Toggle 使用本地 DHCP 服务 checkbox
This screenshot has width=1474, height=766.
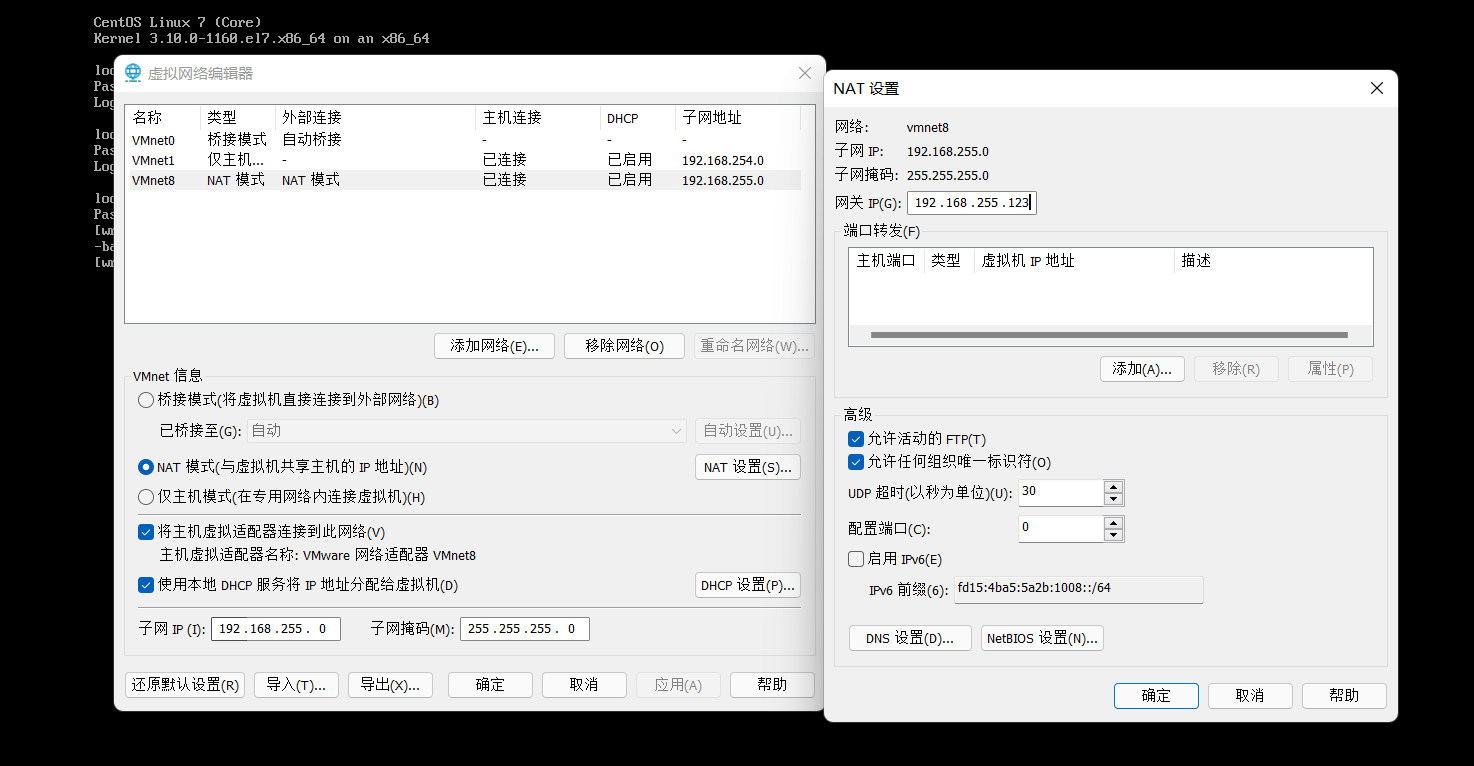click(146, 585)
